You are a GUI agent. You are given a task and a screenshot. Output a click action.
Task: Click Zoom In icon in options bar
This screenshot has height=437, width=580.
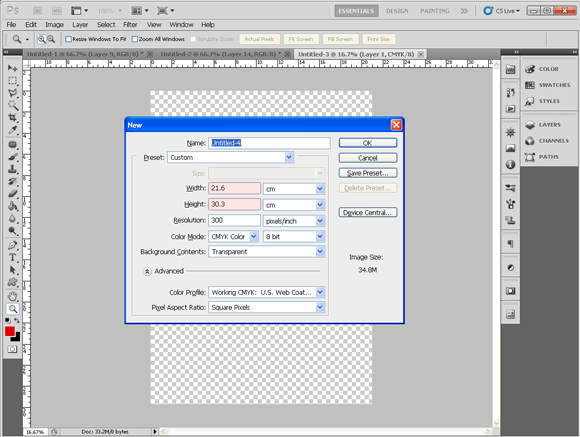(41, 39)
